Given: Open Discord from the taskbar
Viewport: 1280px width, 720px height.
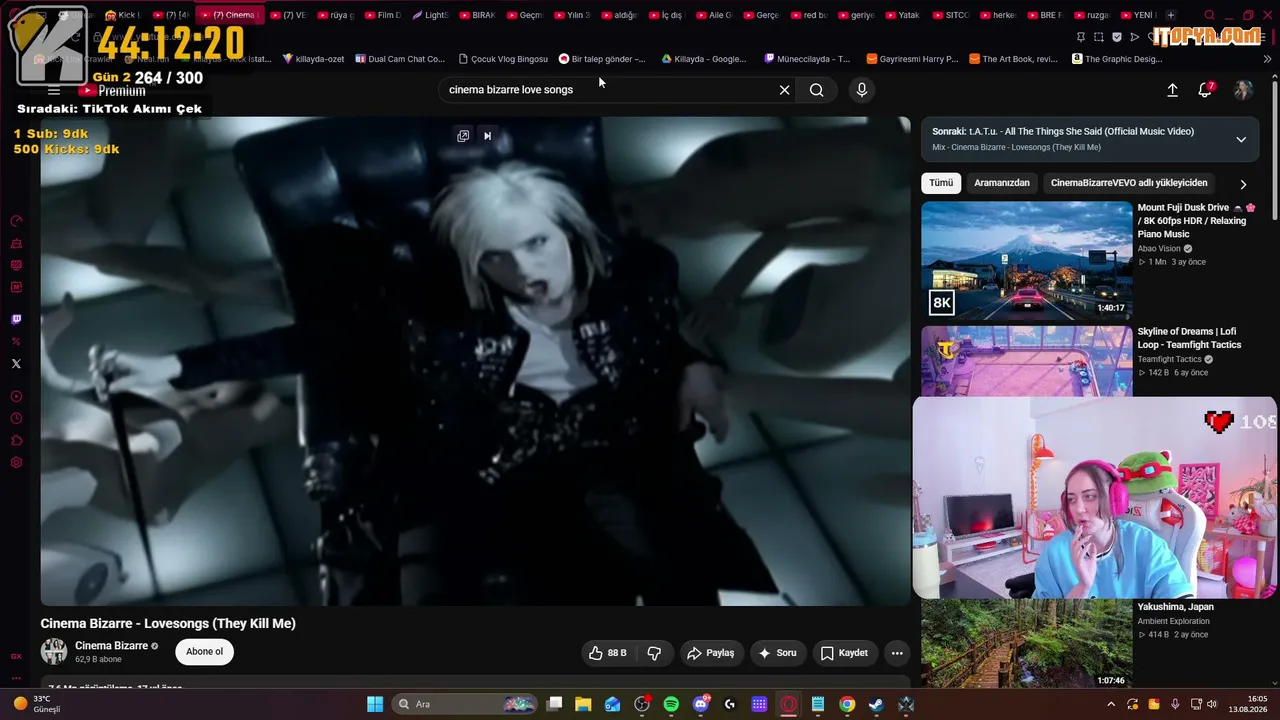Looking at the screenshot, I should point(701,704).
